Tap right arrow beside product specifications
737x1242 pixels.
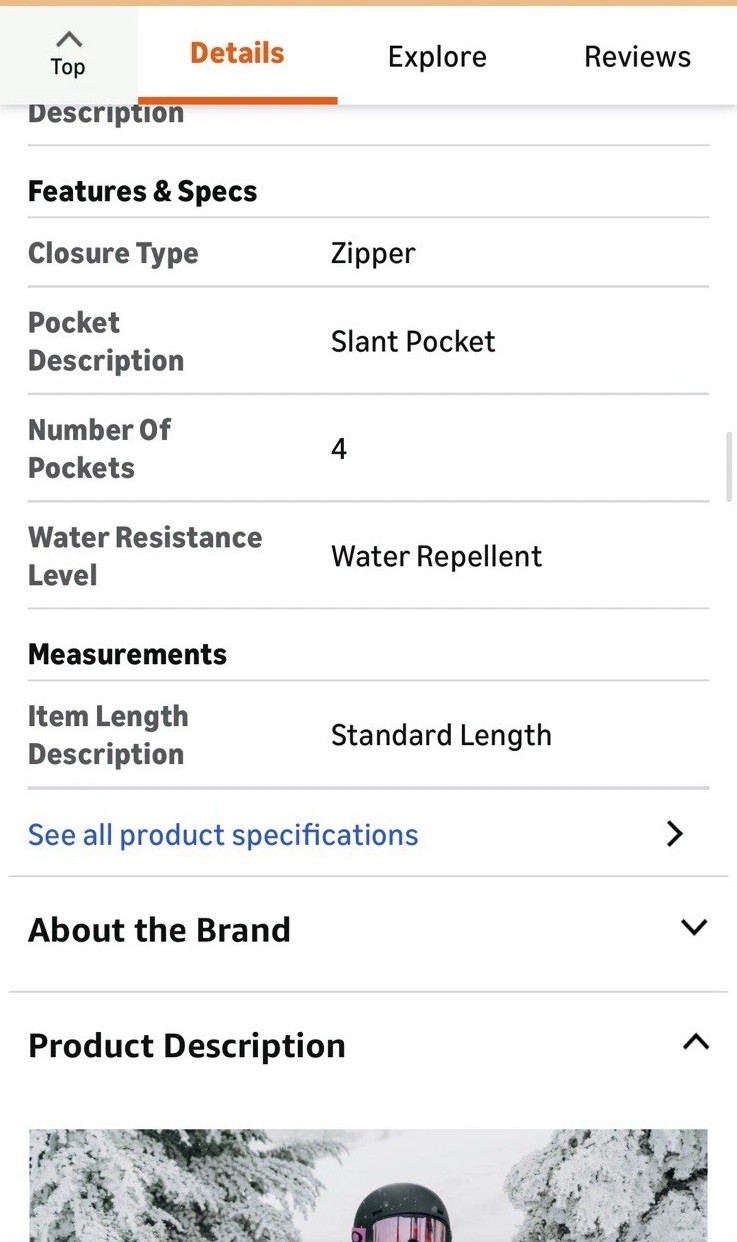click(x=675, y=834)
